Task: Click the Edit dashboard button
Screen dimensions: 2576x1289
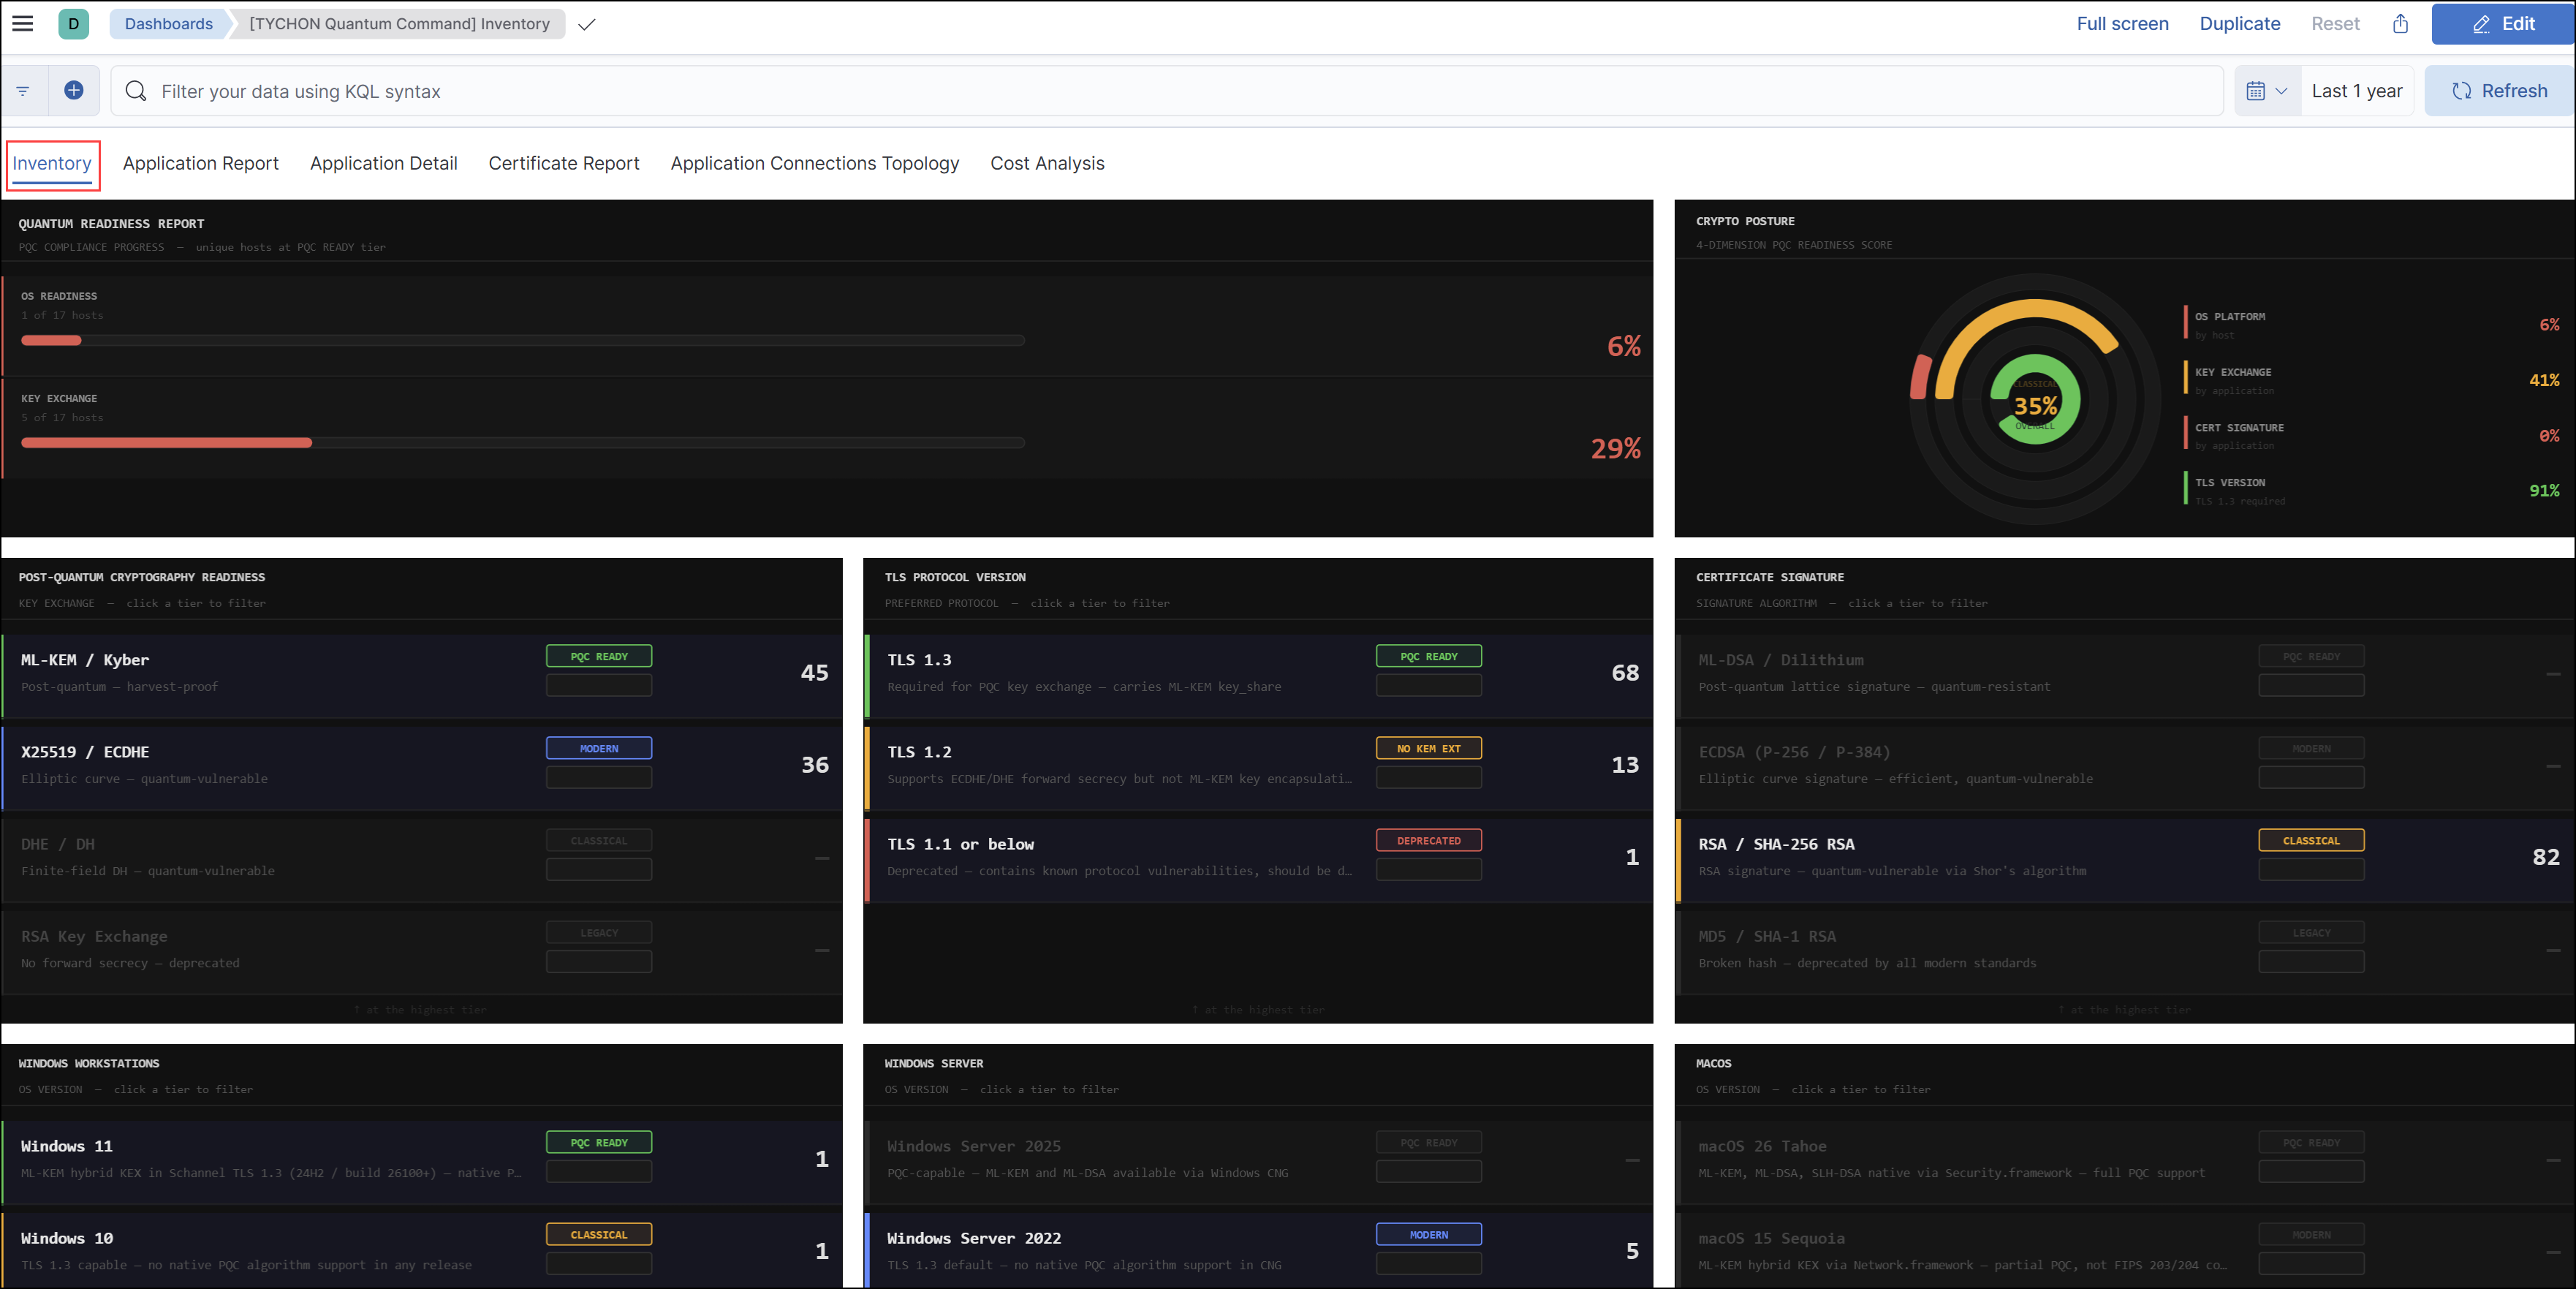Action: point(2503,23)
